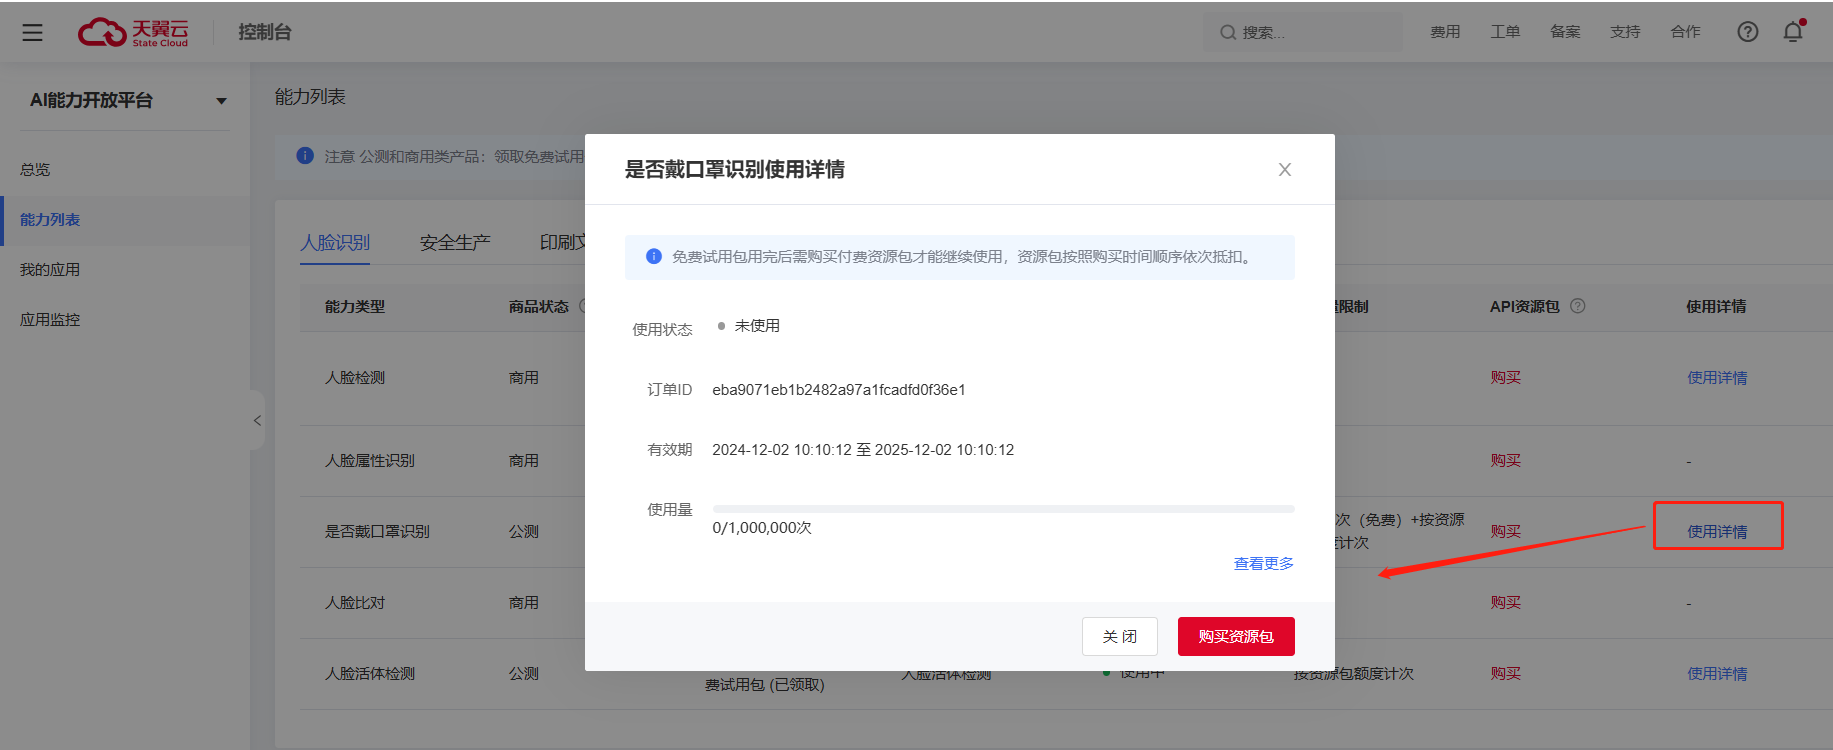The height and width of the screenshot is (750, 1833).
Task: Click the order ID eba9071eb1b2482a97a1fcadfd0f36e1
Action: 839,390
